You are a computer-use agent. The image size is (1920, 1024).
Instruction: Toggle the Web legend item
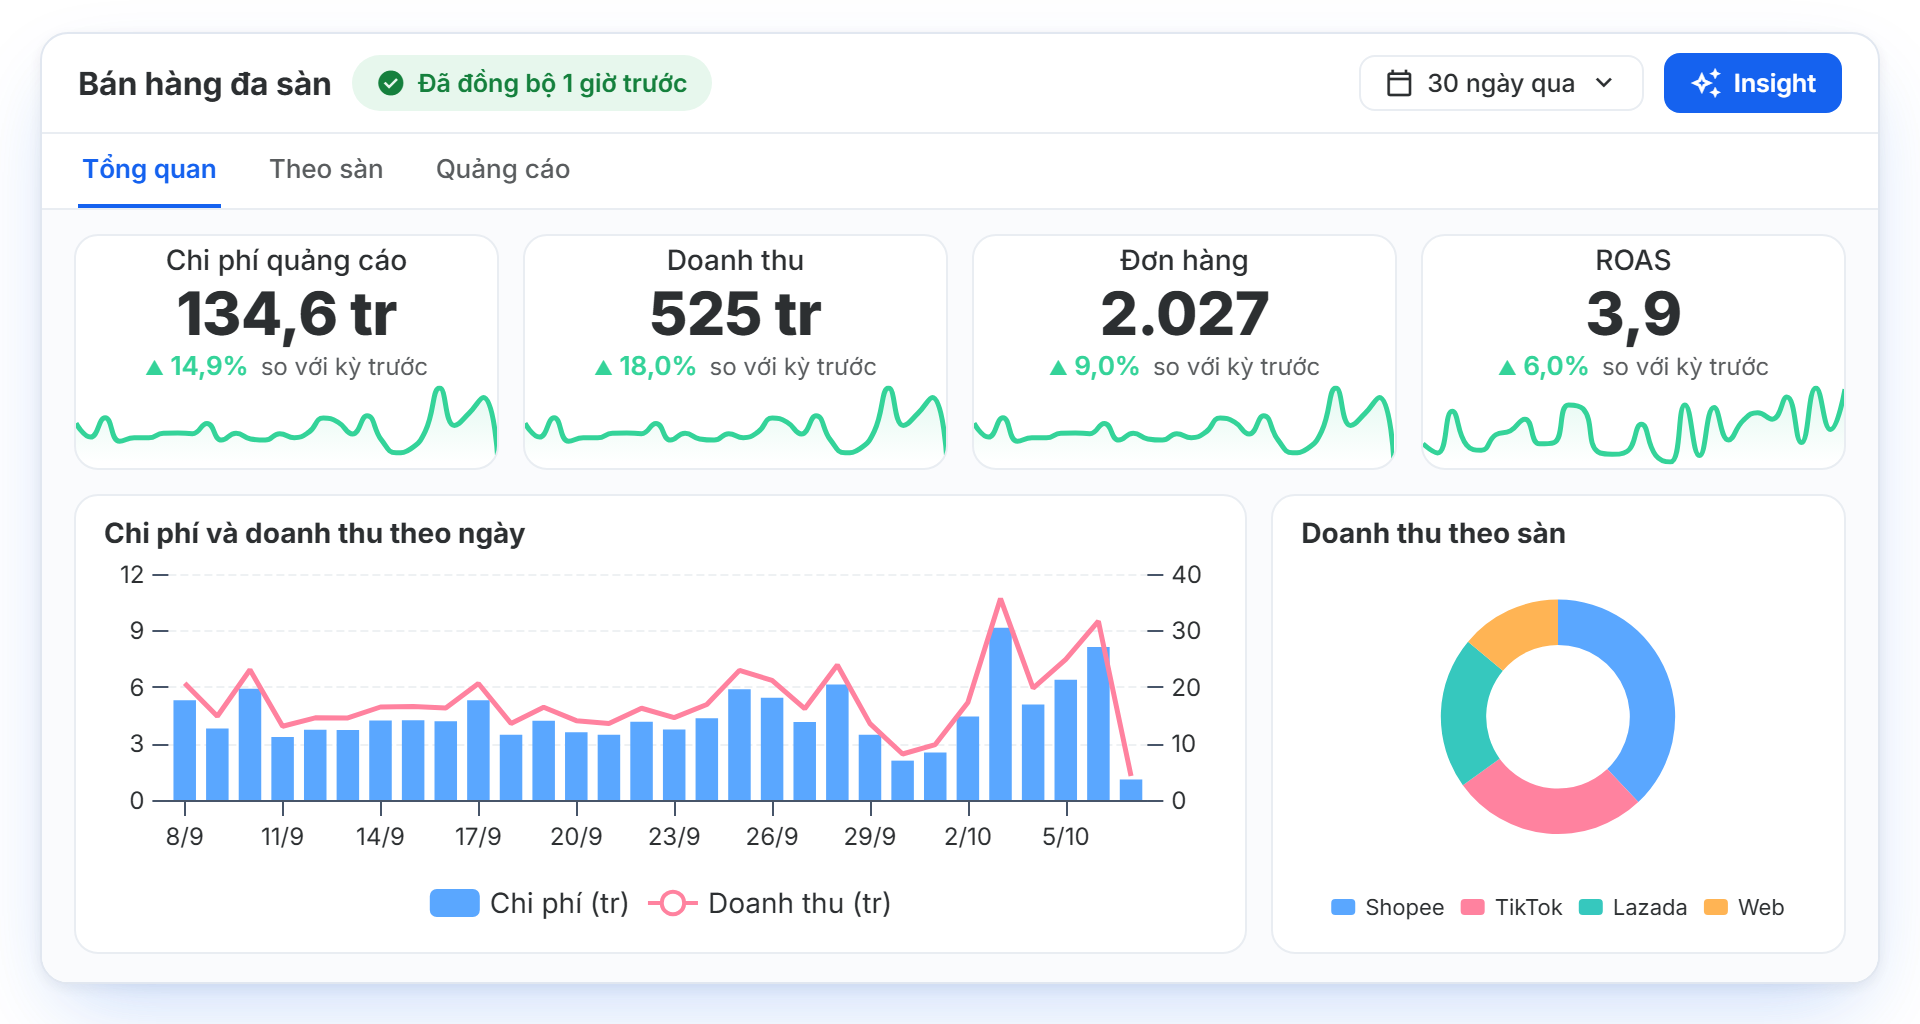pyautogui.click(x=1744, y=907)
